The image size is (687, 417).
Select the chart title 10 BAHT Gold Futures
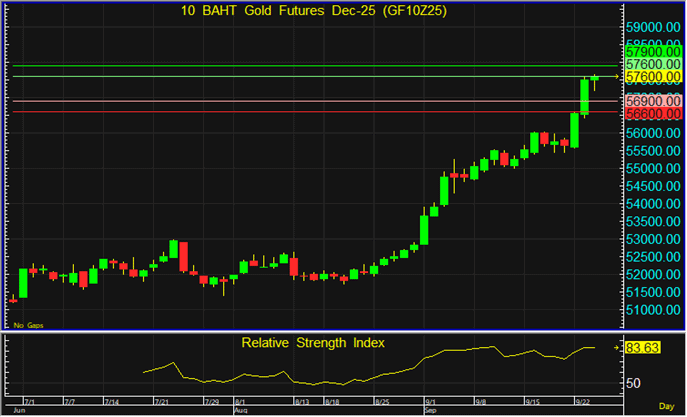[312, 11]
